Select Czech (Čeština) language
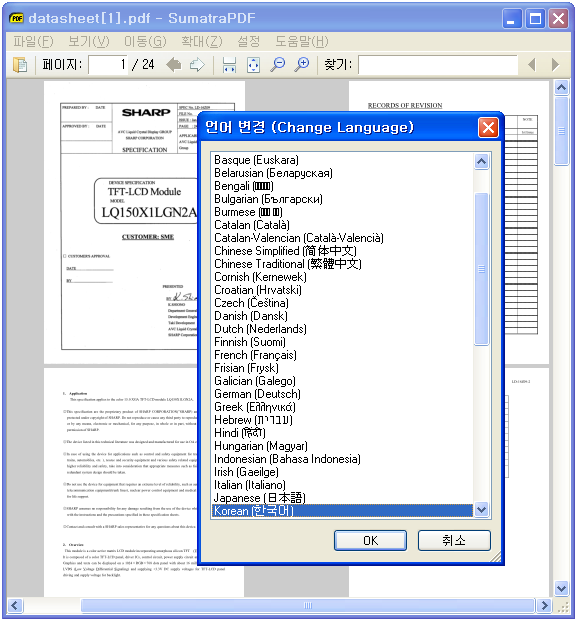Screen dimensions: 577x623 [342, 303]
